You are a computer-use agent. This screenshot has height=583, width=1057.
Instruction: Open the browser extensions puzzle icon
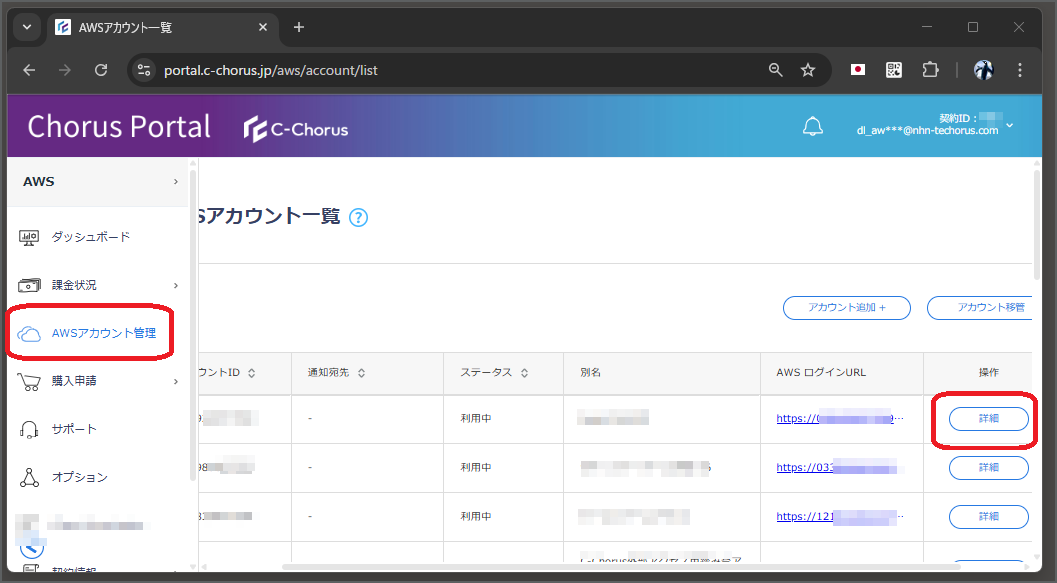coord(930,69)
